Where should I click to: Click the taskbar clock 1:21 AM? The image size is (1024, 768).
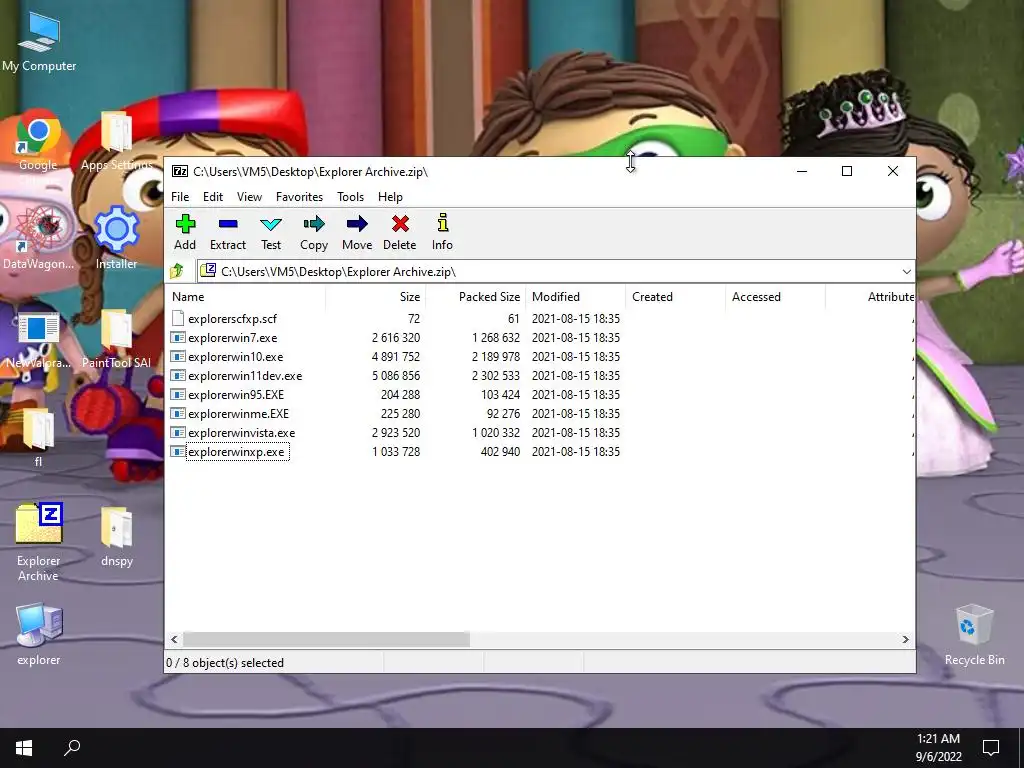point(938,739)
